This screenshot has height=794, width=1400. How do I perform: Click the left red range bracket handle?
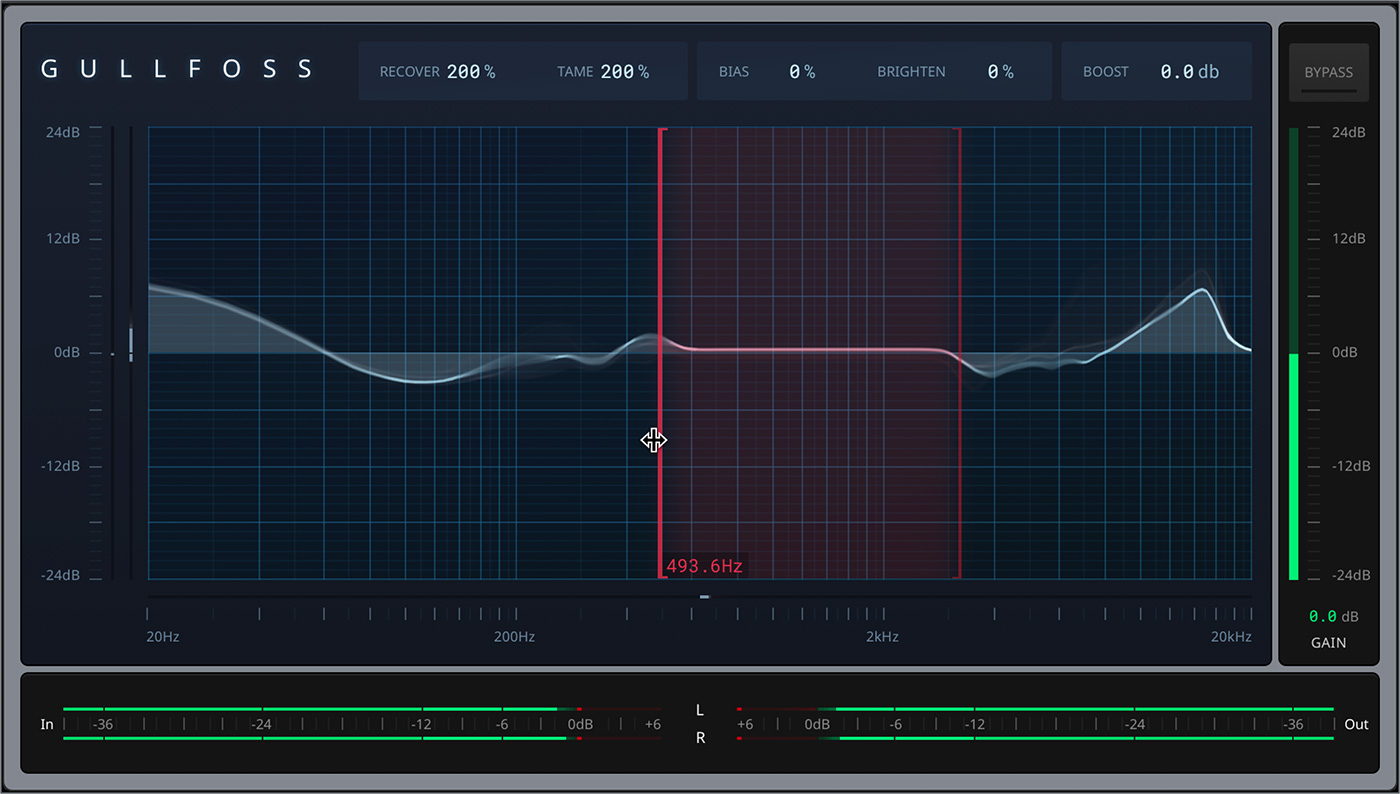pyautogui.click(x=660, y=353)
